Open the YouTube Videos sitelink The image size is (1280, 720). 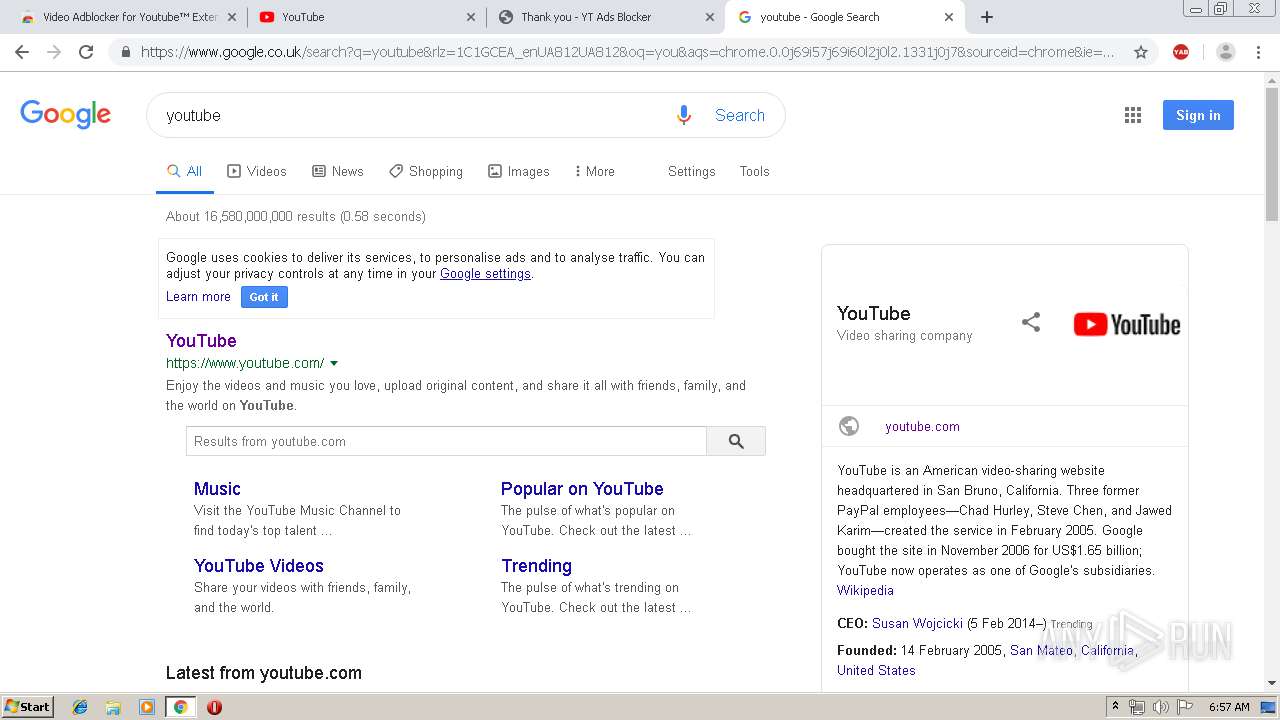(x=259, y=566)
